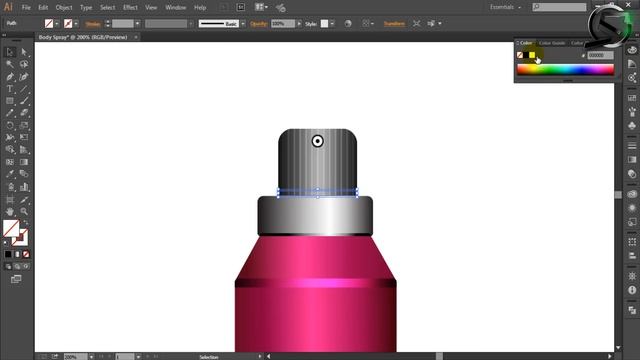
Task: Select the Pen tool
Action: 10,77
